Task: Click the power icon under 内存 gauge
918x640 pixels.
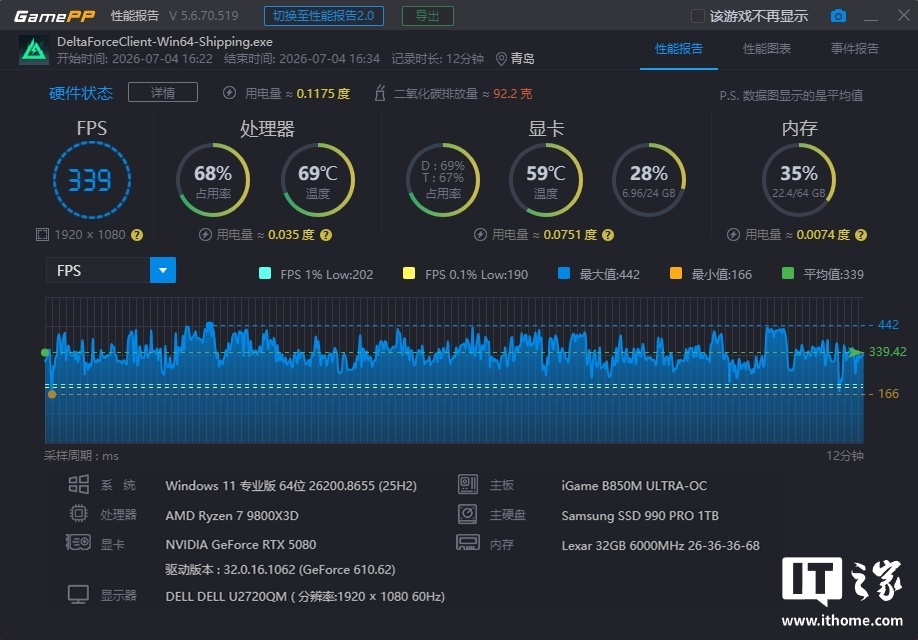Action: click(733, 235)
